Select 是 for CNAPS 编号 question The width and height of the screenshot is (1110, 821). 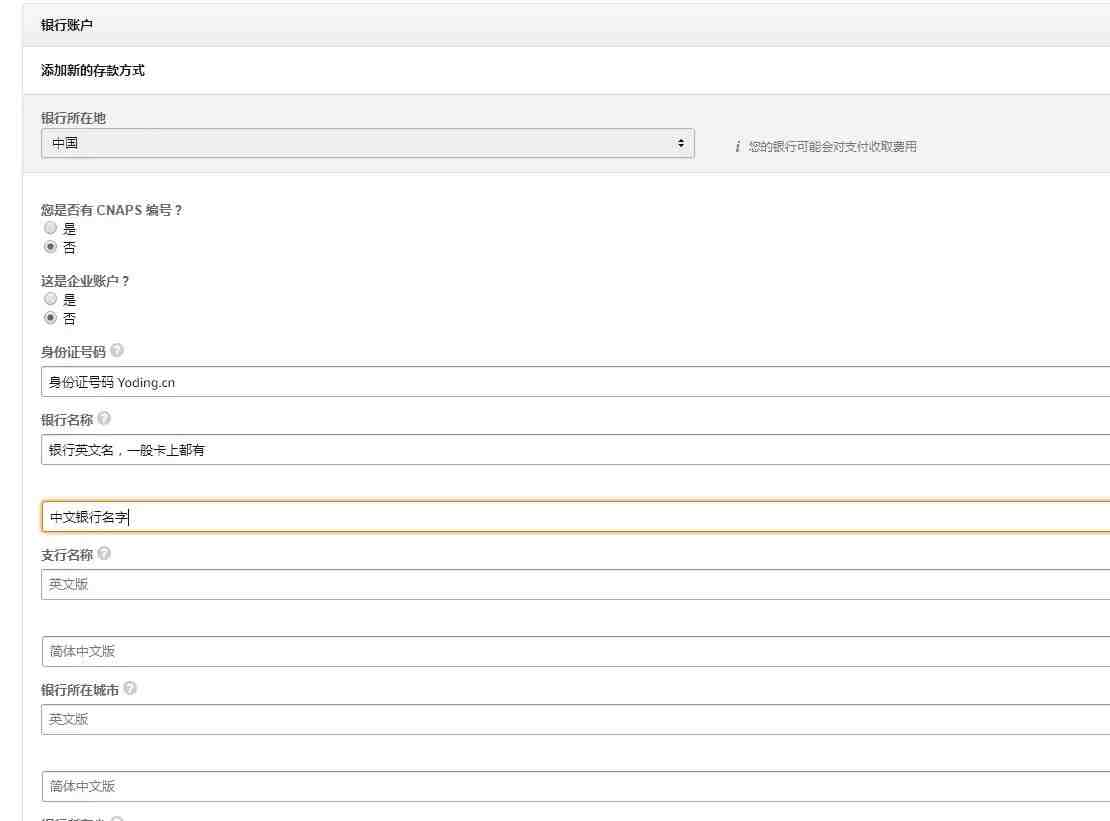[50, 228]
